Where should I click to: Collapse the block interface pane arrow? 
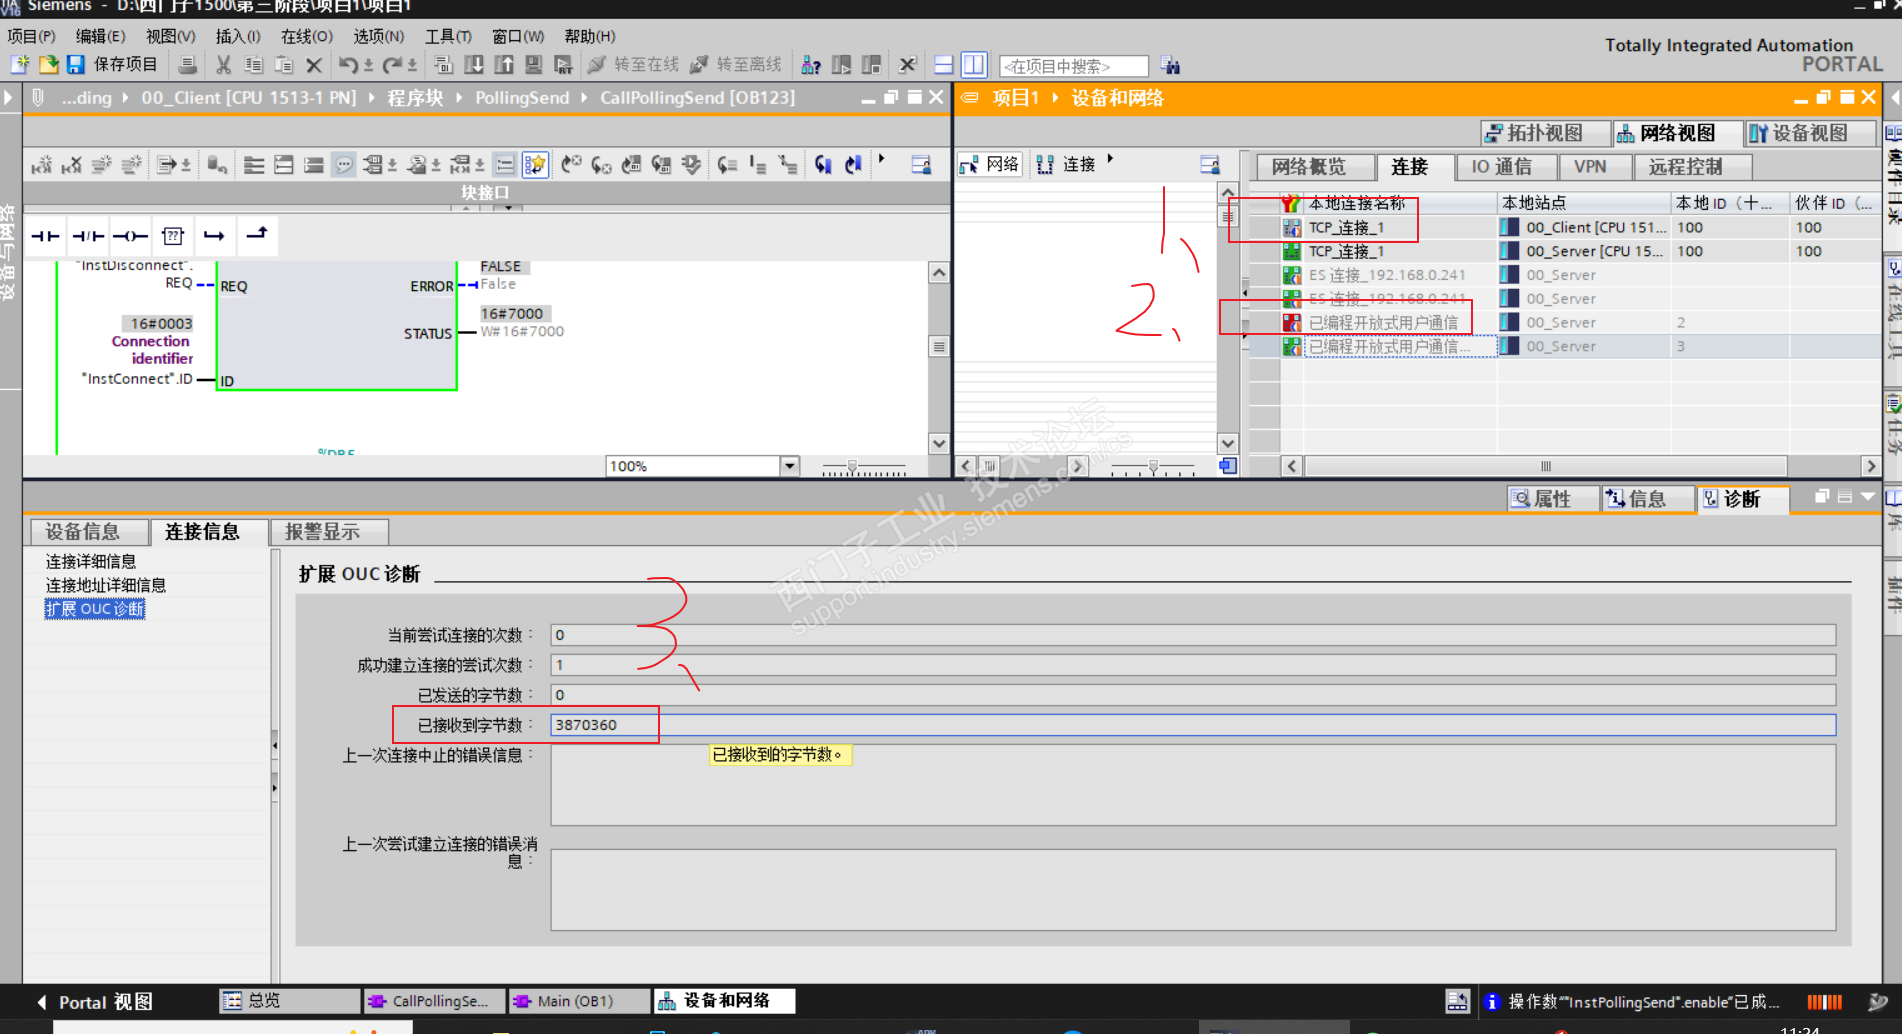508,207
